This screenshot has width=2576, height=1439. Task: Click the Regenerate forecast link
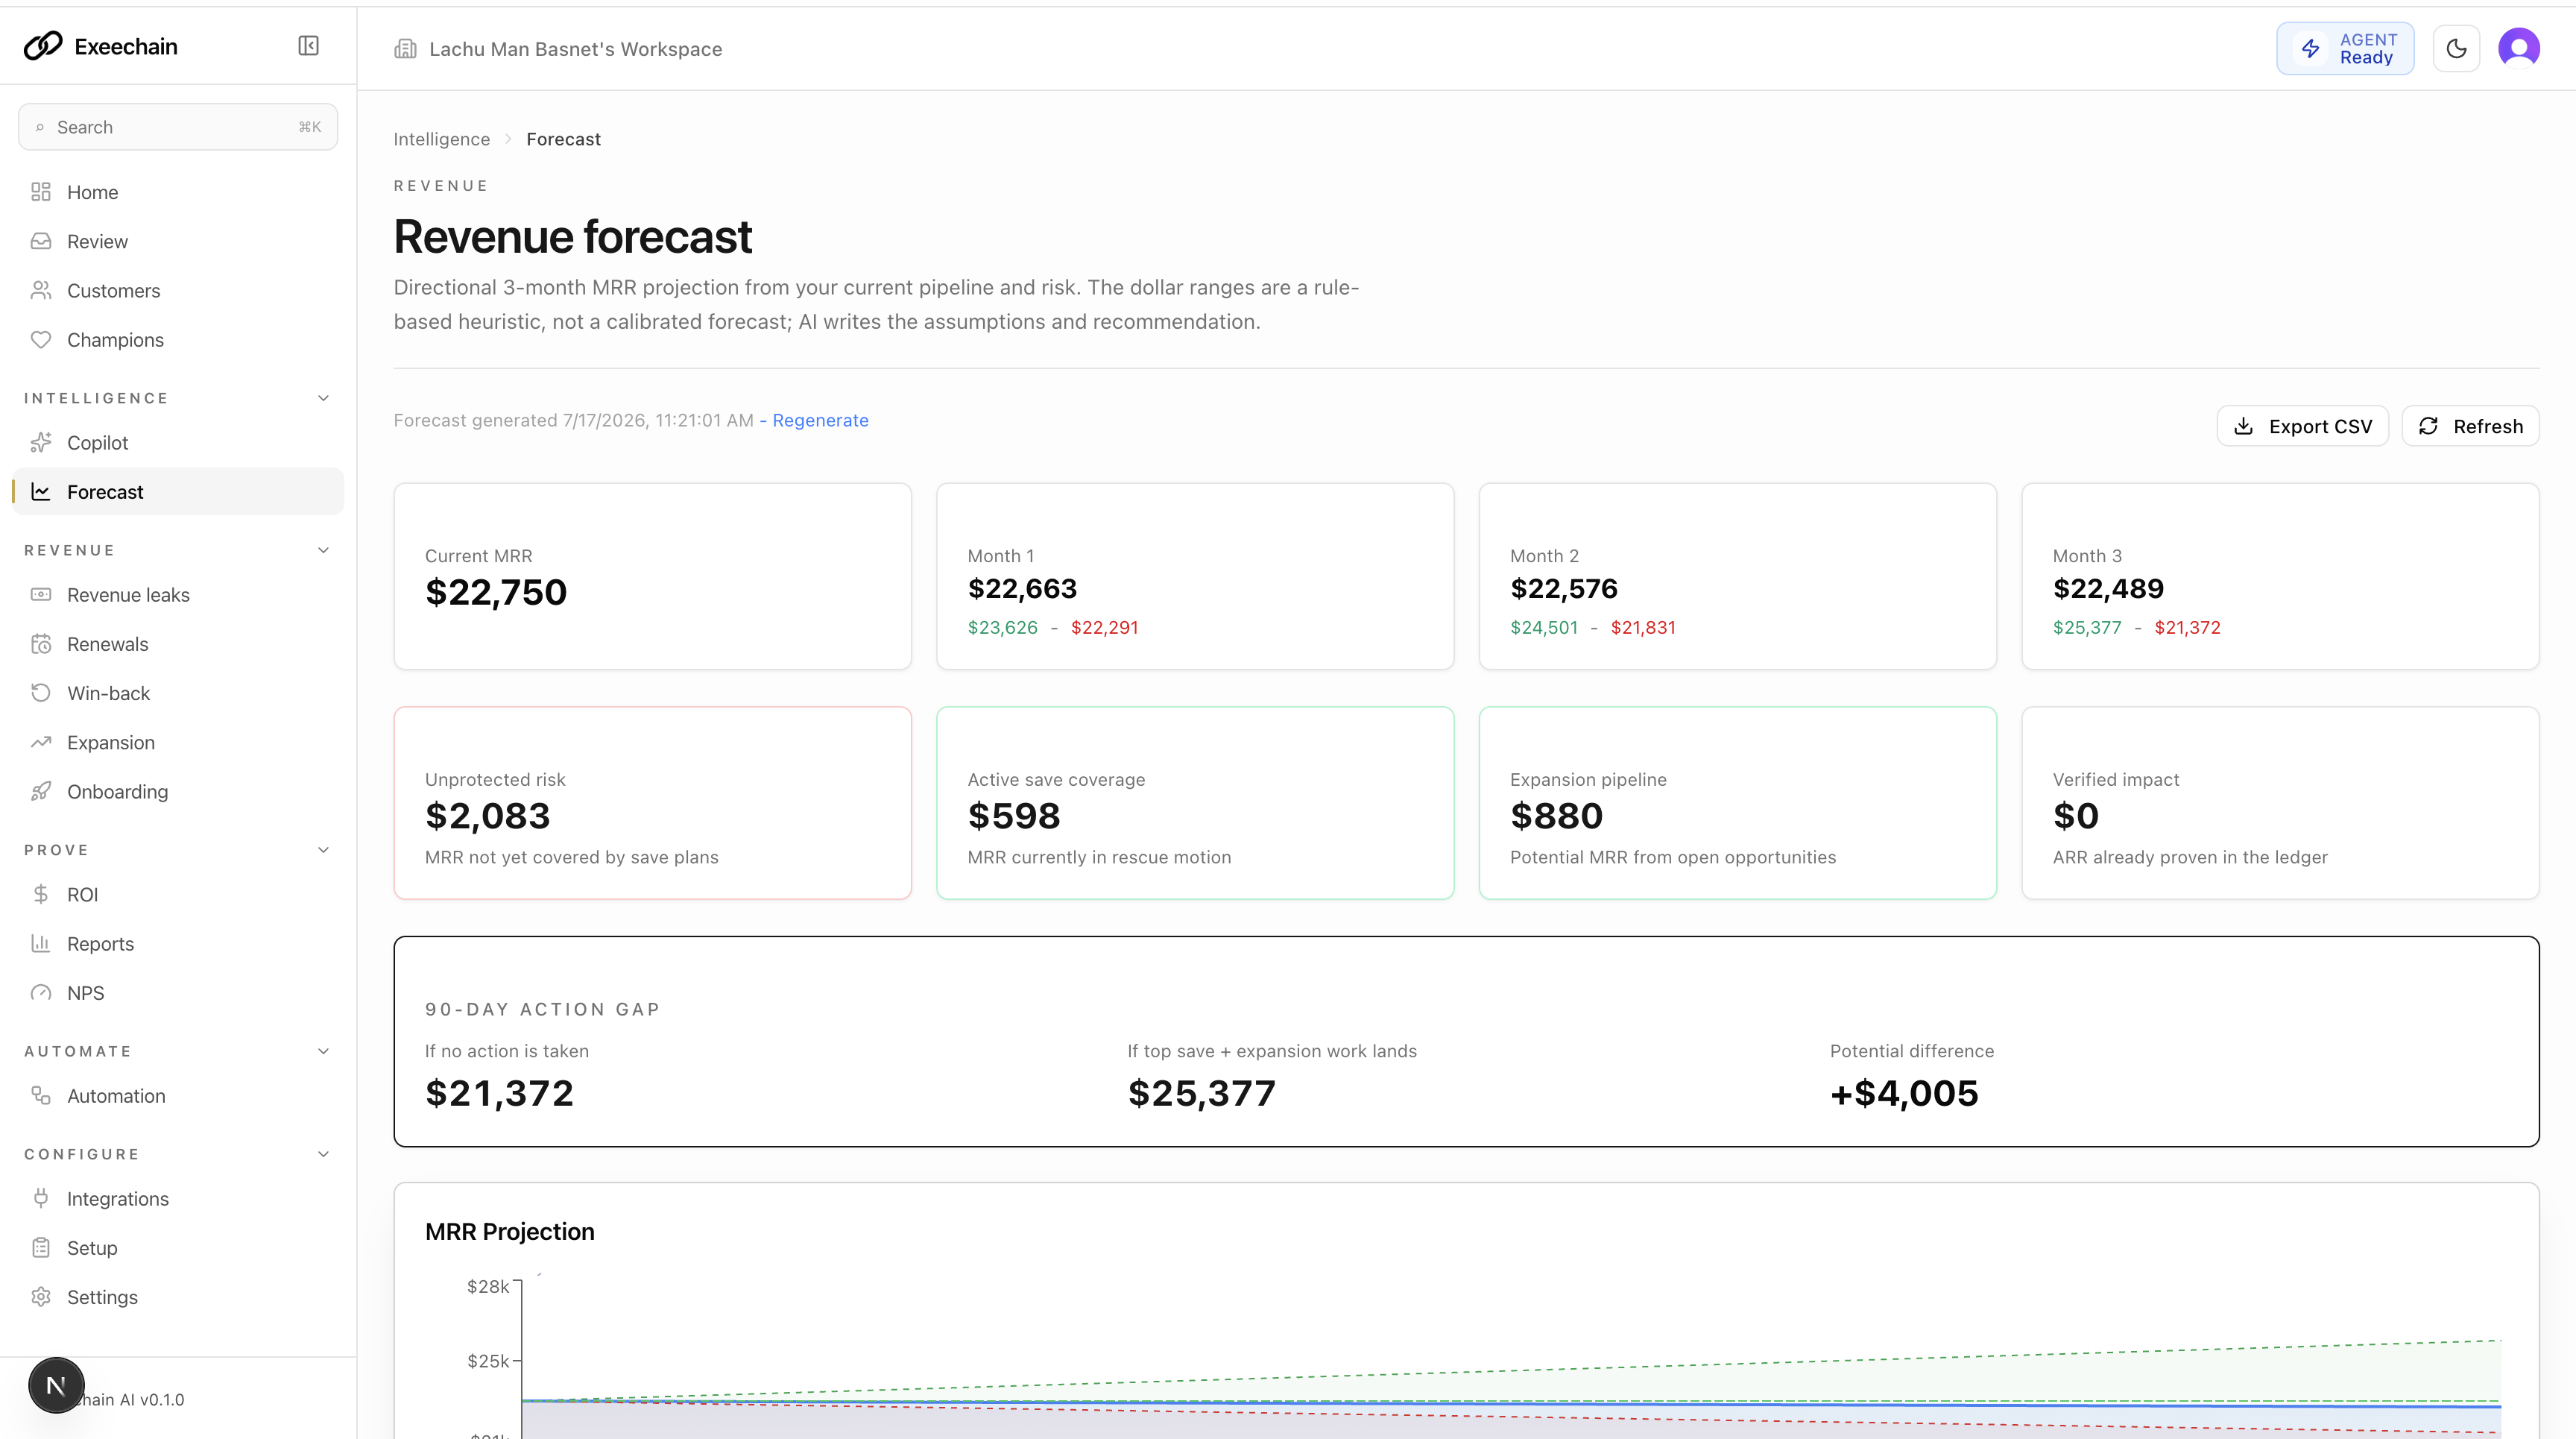[820, 420]
